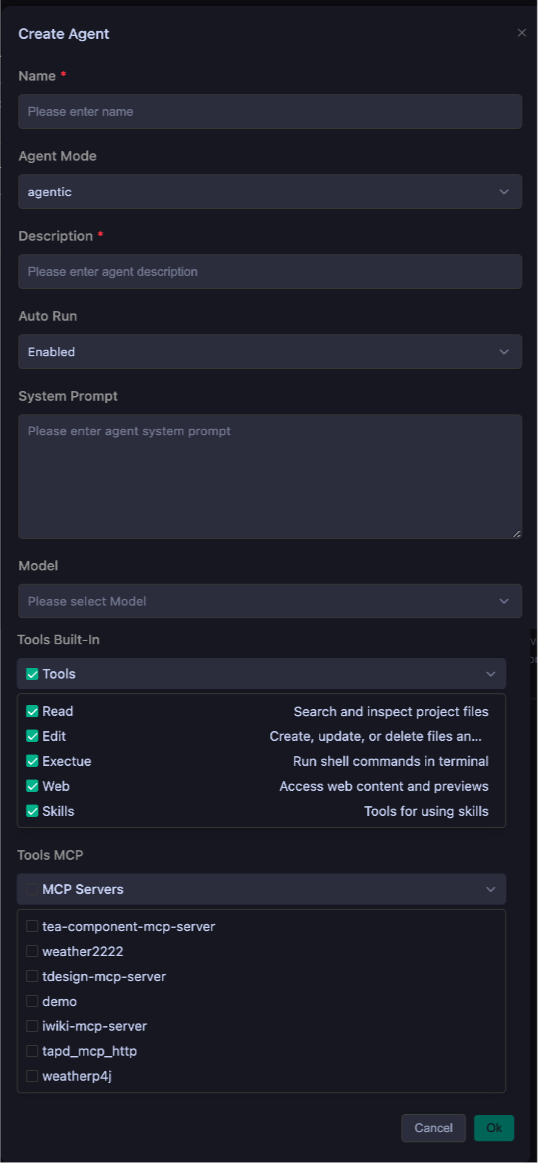The width and height of the screenshot is (538, 1163).
Task: Click 'Run shell commands in terminal' text
Action: 391,761
